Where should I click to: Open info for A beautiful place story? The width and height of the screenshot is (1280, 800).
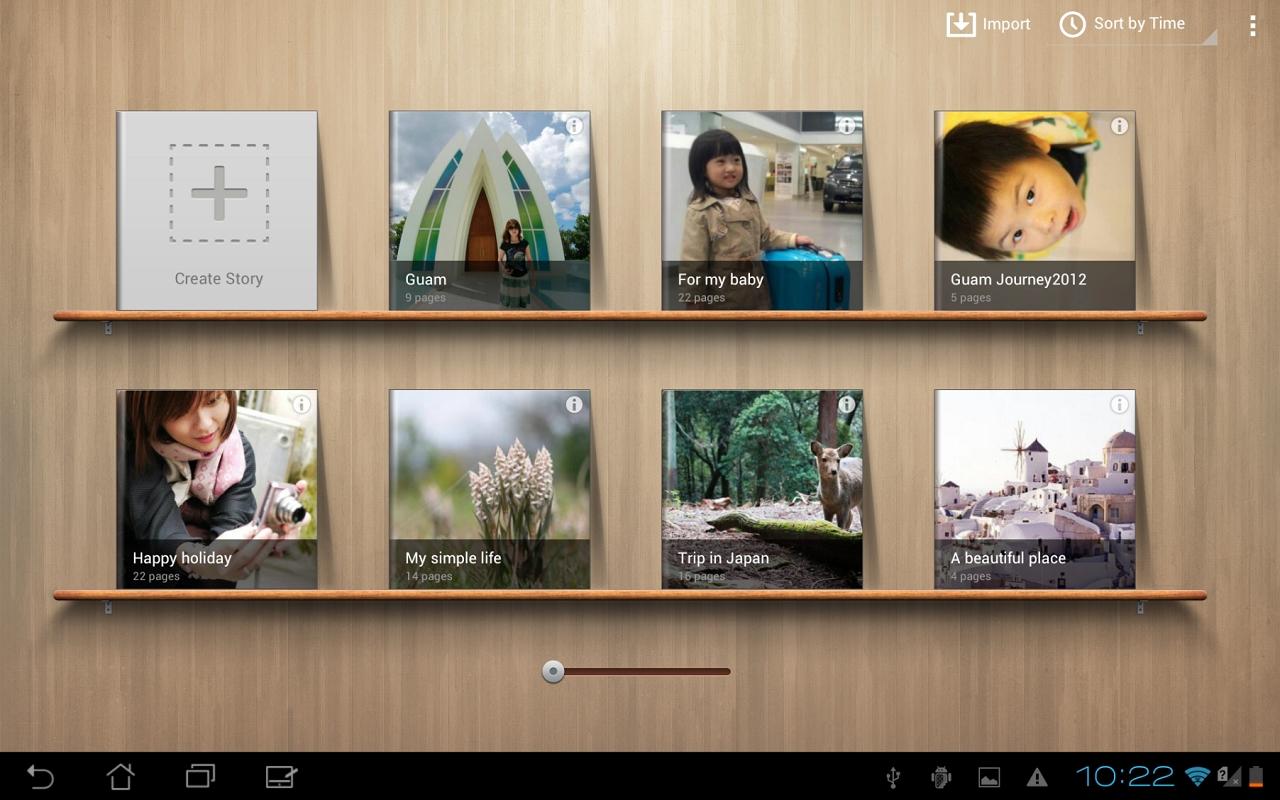(x=1119, y=404)
